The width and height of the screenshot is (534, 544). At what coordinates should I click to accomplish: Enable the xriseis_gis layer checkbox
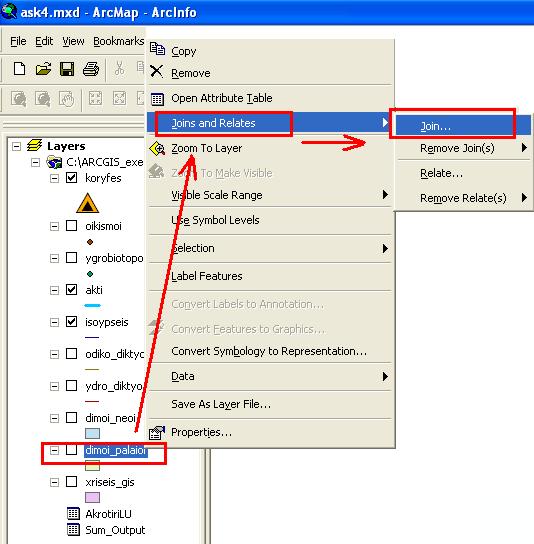[x=71, y=482]
